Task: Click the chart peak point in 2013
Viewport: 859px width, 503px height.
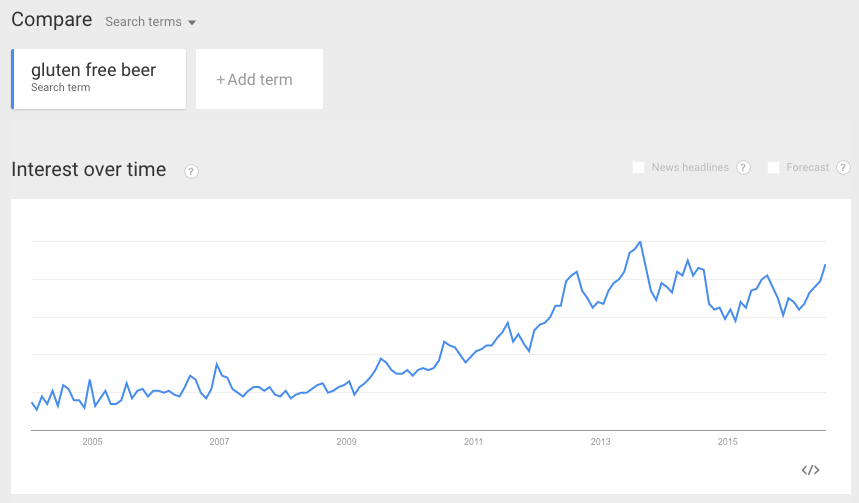Action: pyautogui.click(x=640, y=242)
